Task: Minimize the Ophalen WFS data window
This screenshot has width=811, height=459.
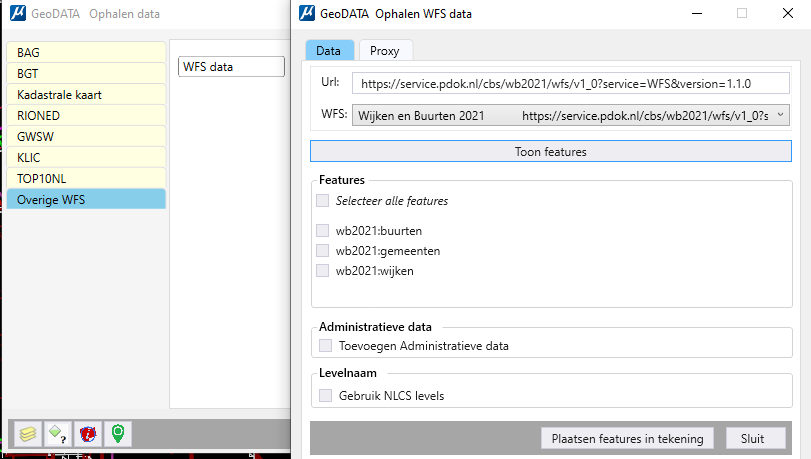Action: click(697, 13)
